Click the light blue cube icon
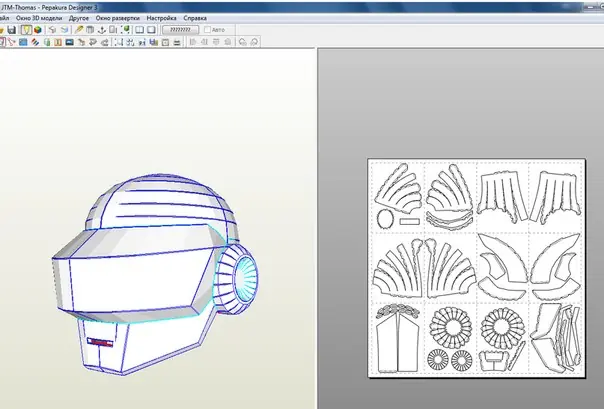This screenshot has height=409, width=604. point(64,30)
